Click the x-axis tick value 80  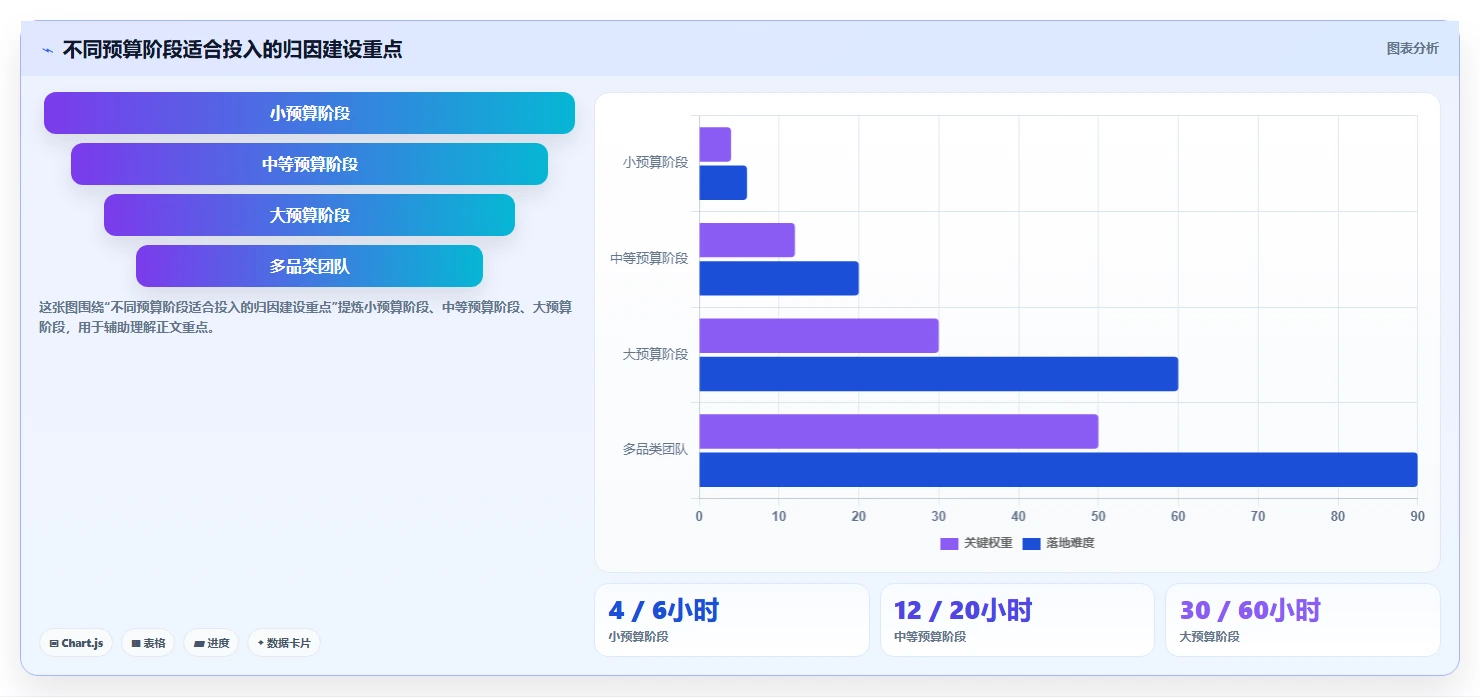tap(1338, 516)
